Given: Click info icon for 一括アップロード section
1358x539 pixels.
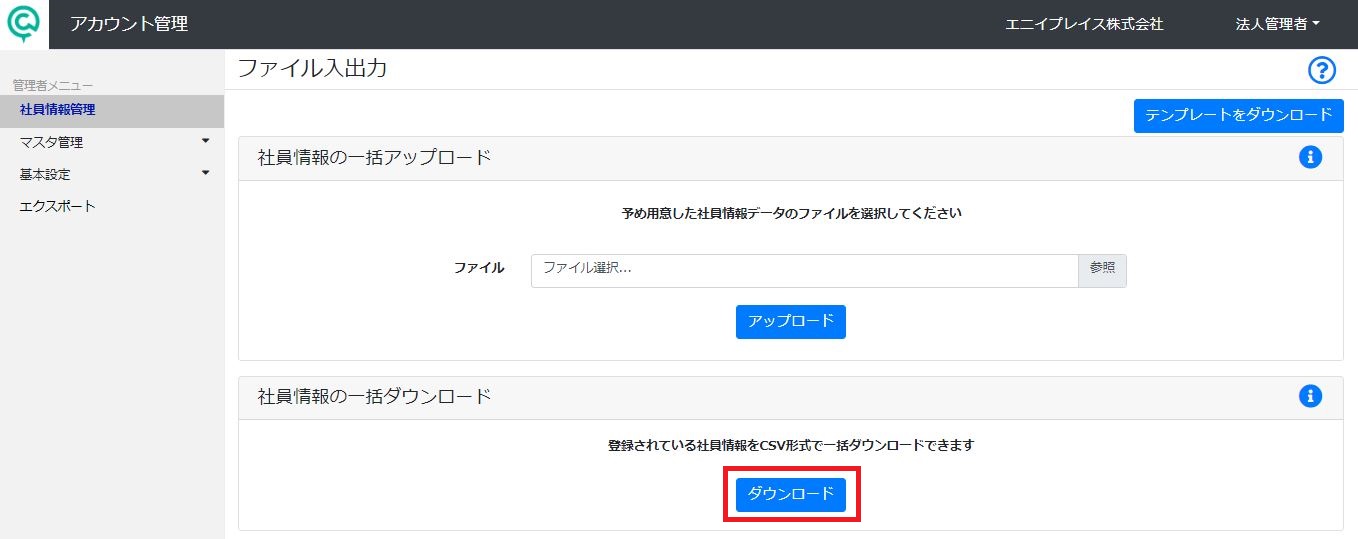Looking at the screenshot, I should pyautogui.click(x=1310, y=157).
